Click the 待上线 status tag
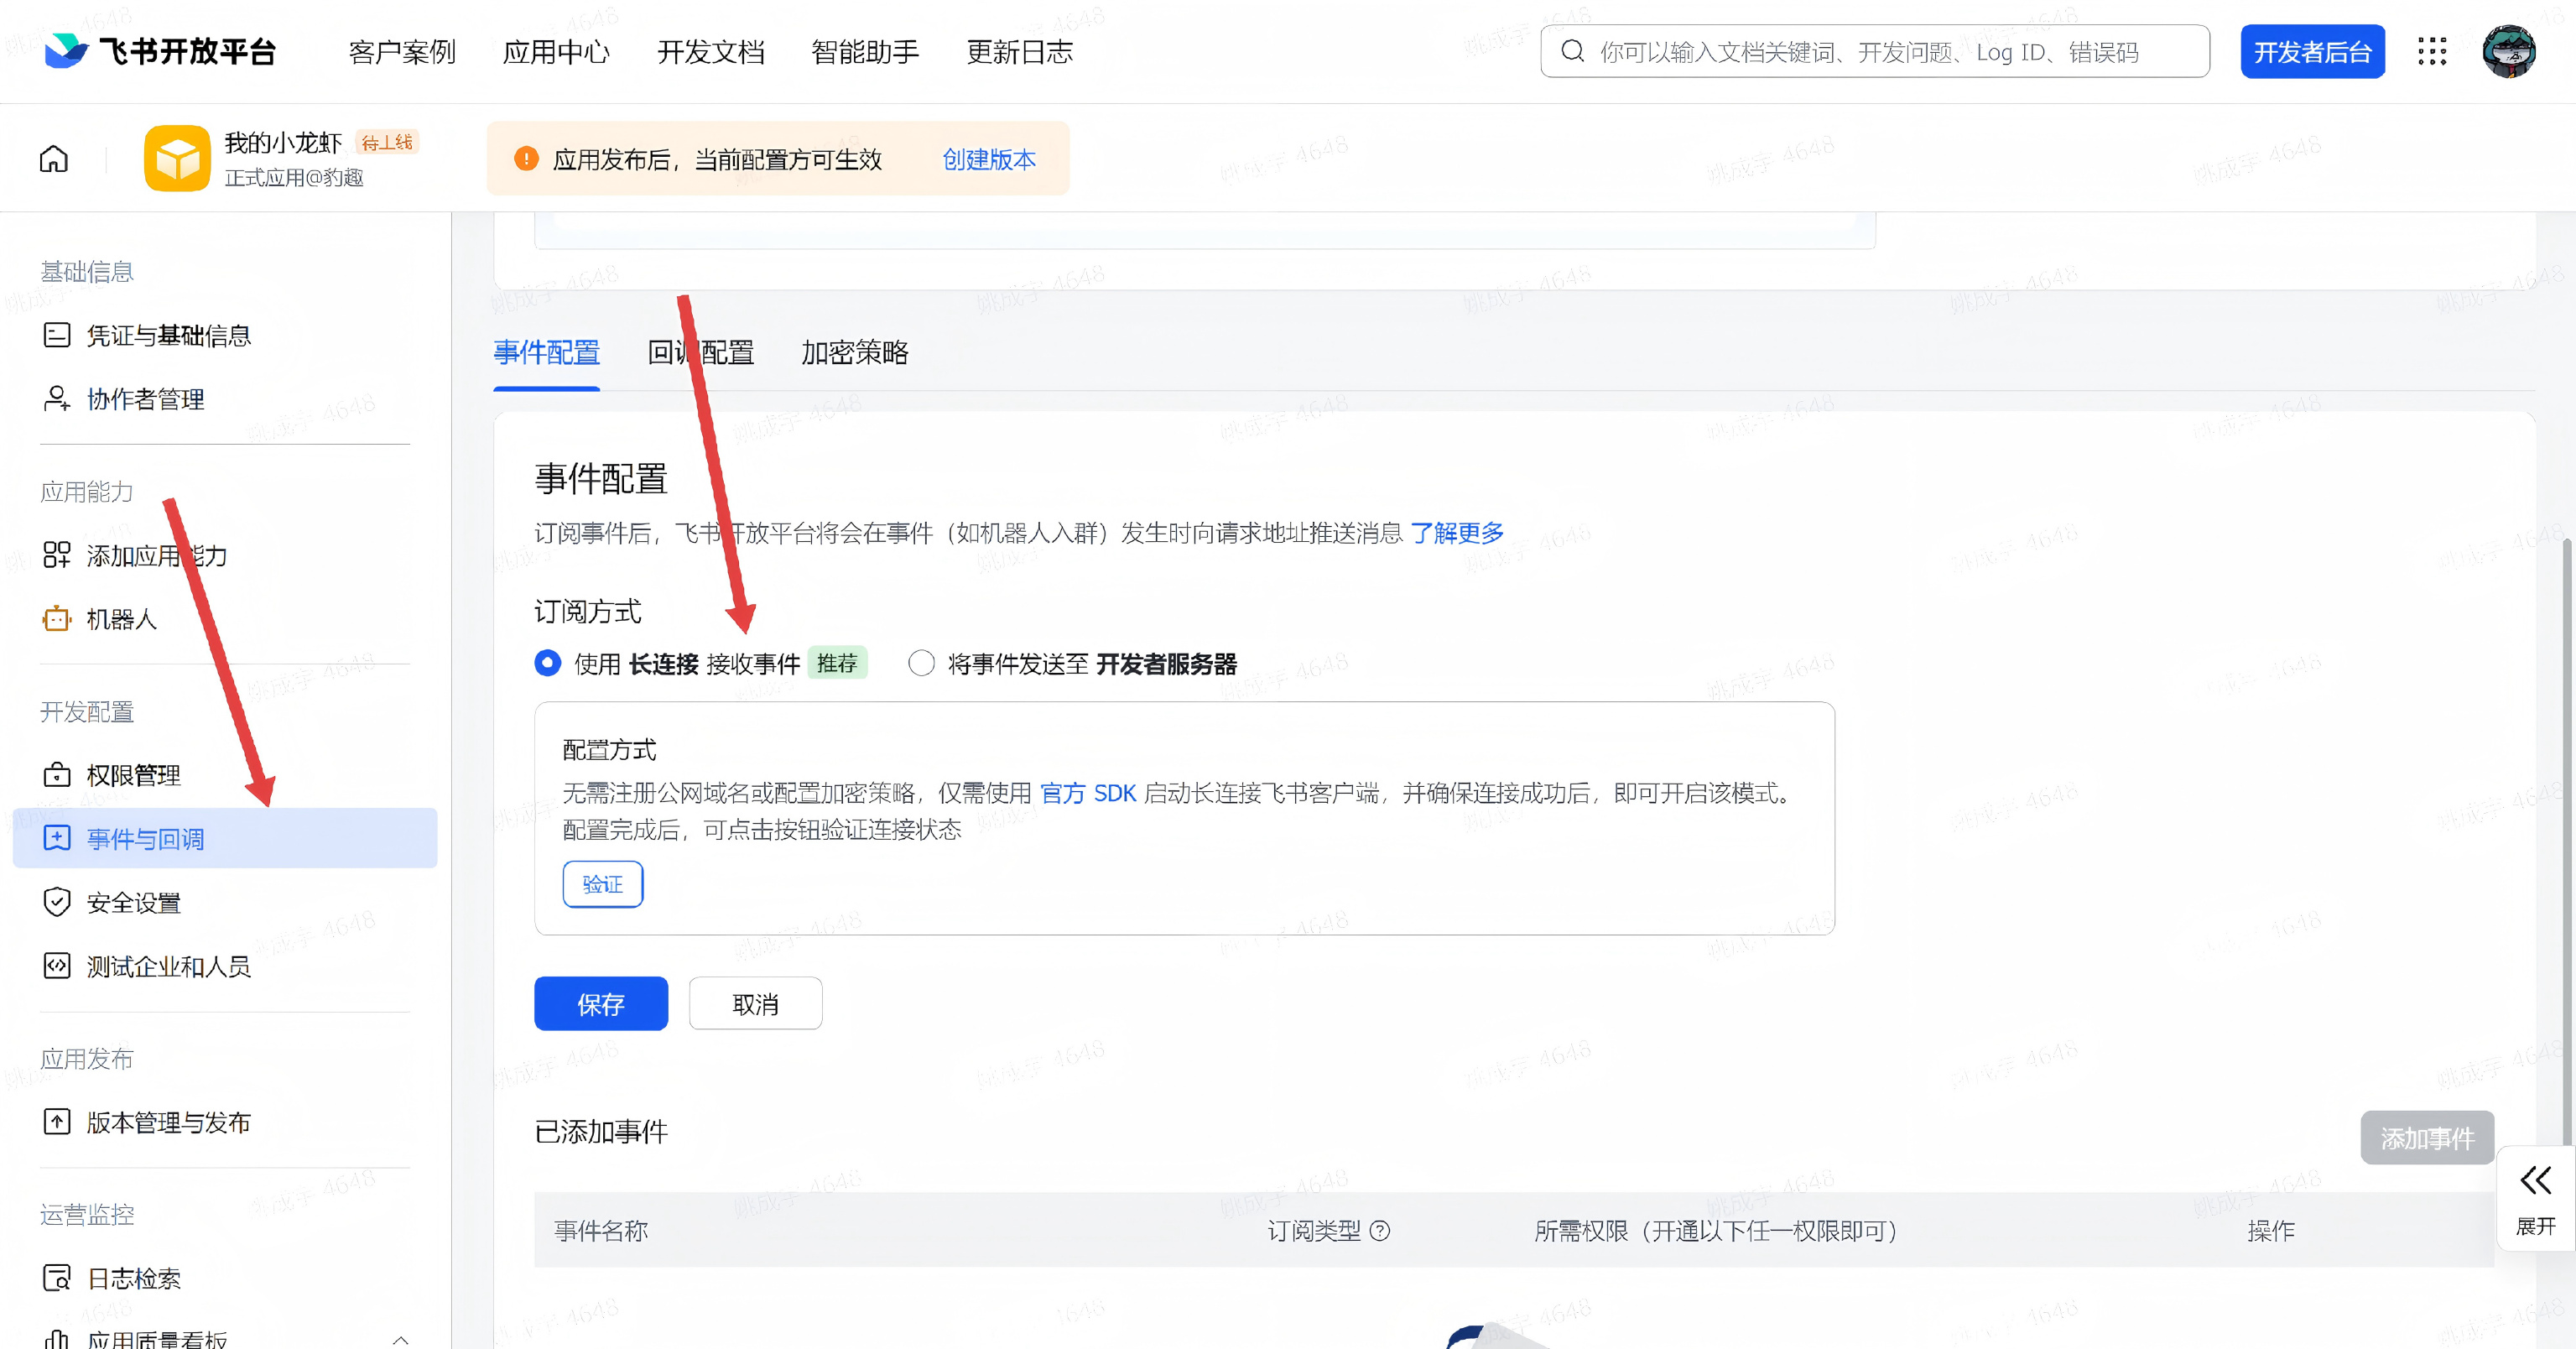 (x=387, y=142)
